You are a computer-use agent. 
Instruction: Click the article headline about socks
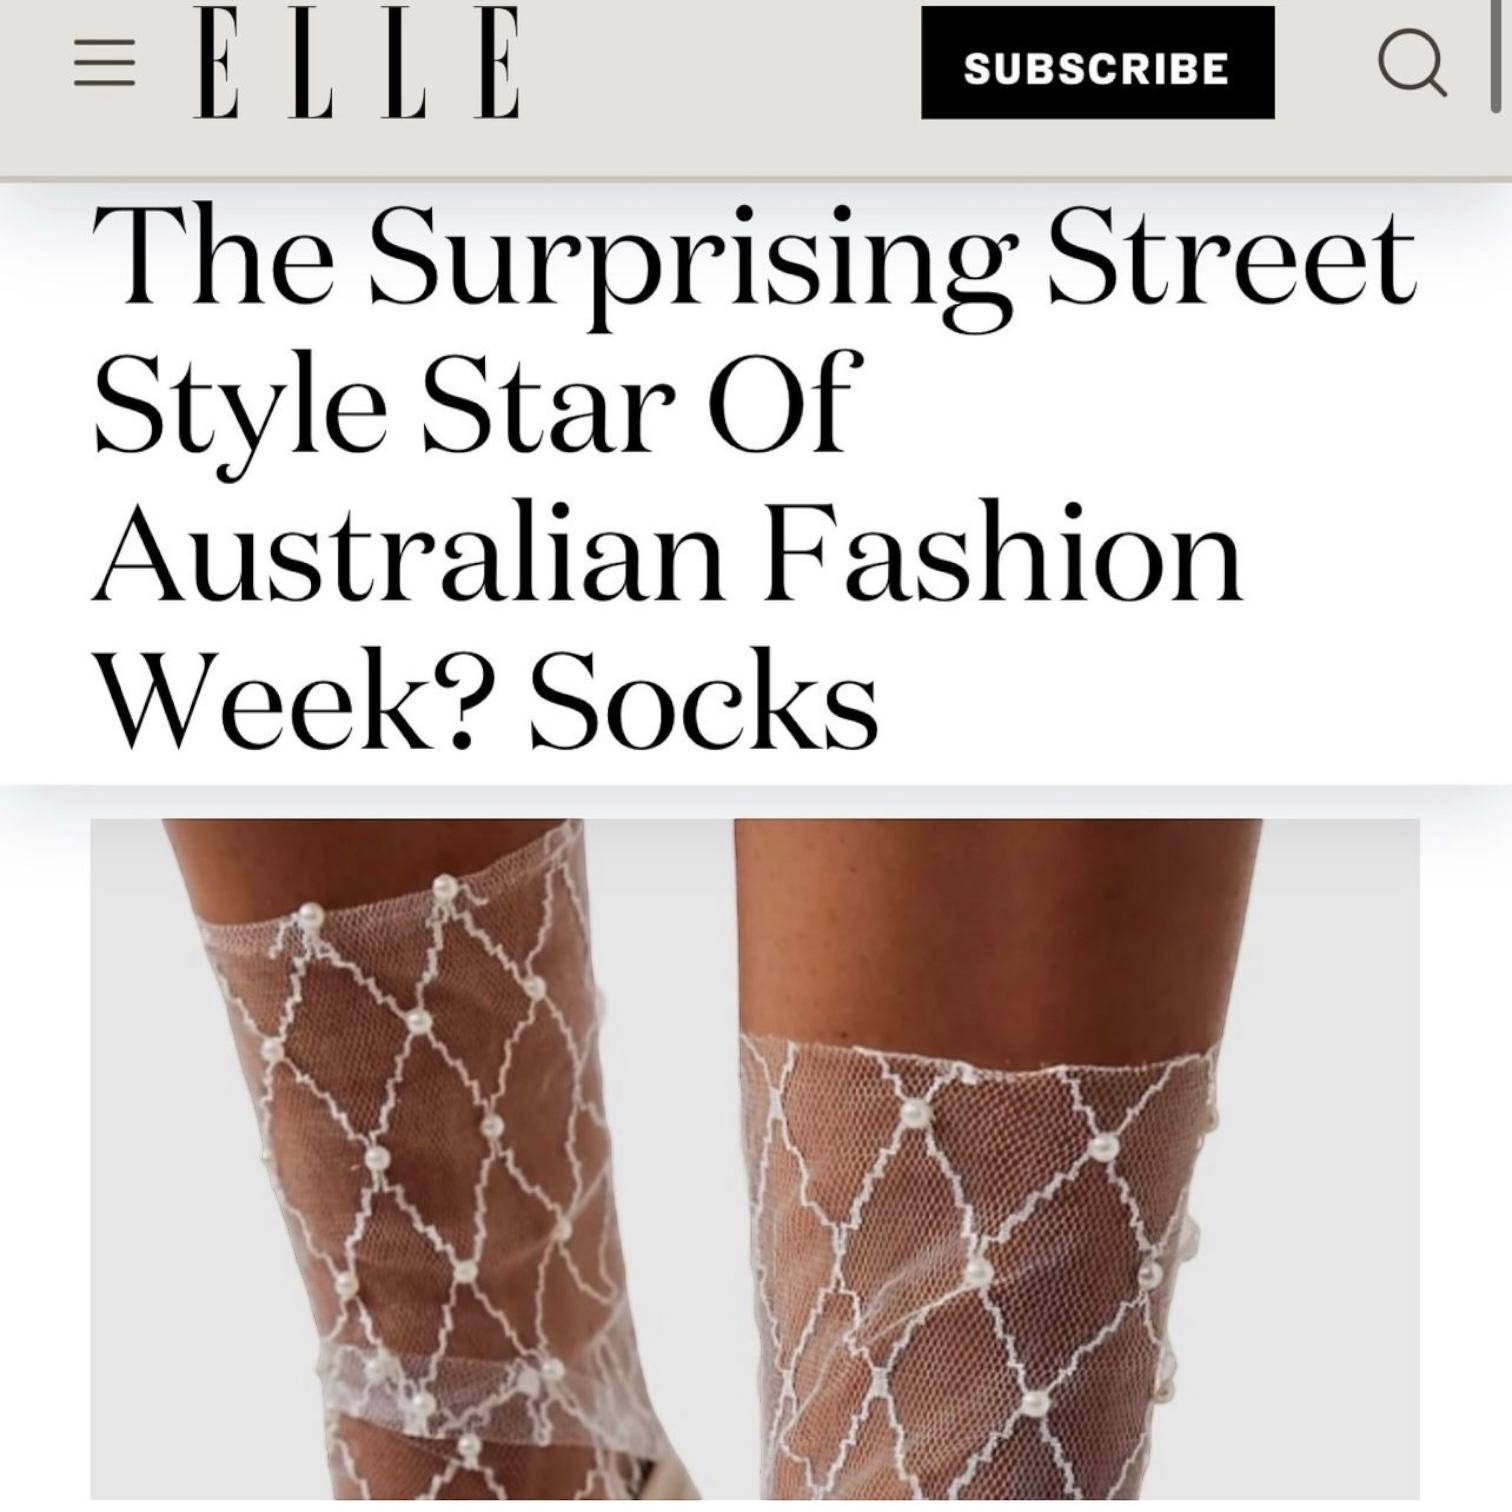pyautogui.click(x=755, y=477)
